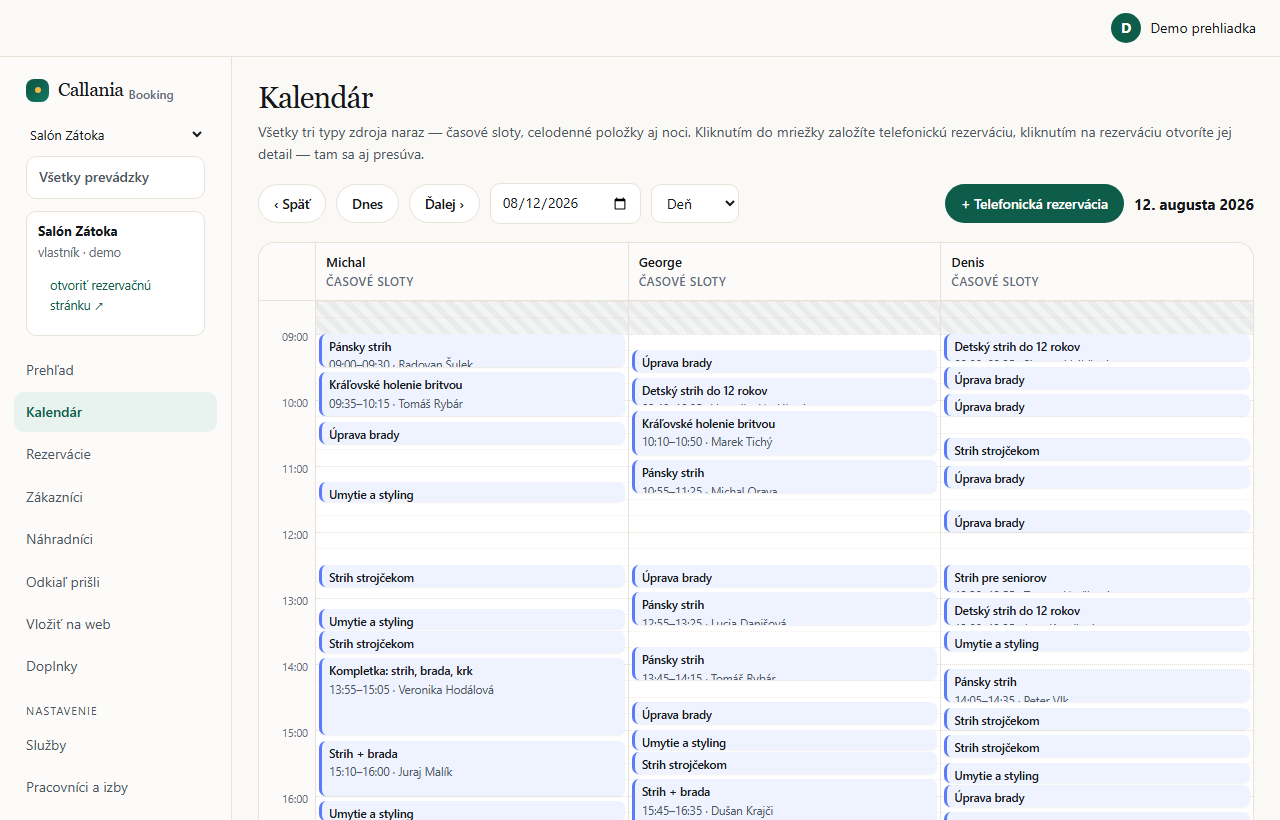Image resolution: width=1280 pixels, height=820 pixels.
Task: Click the Ďalej button
Action: [x=444, y=203]
